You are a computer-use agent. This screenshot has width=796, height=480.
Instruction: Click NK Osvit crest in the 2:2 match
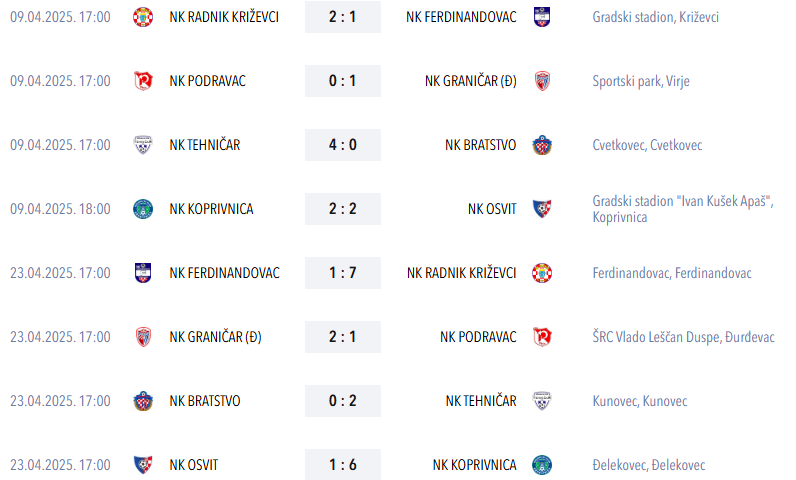(542, 209)
